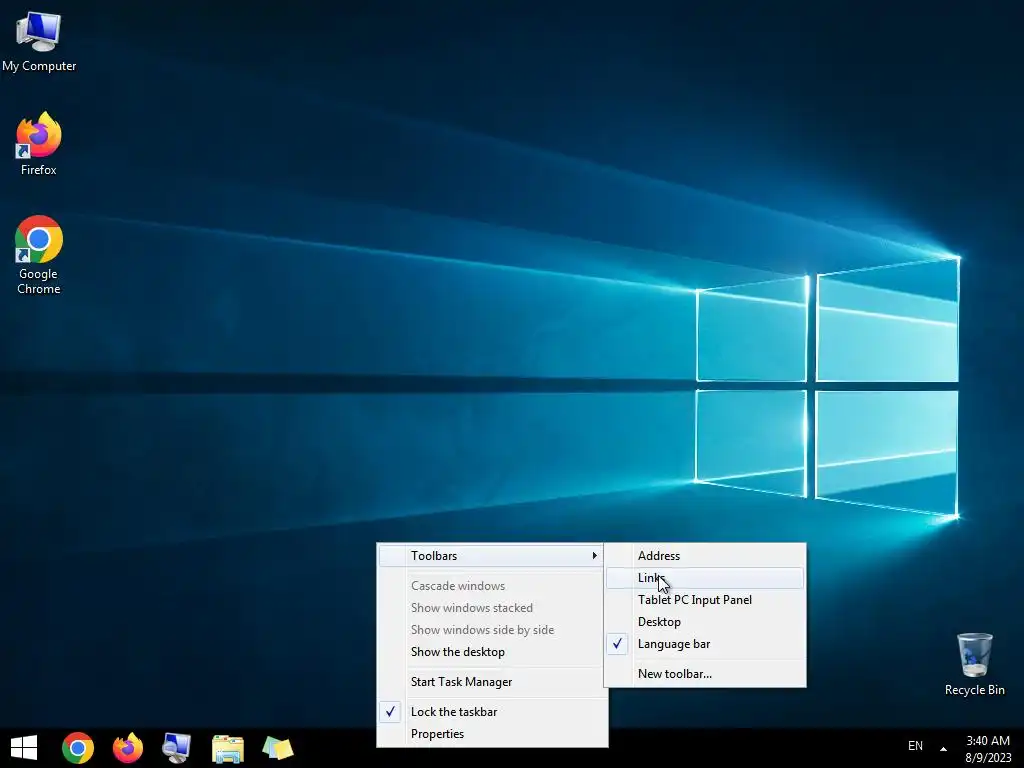This screenshot has height=768, width=1024.
Task: Select the Firefox desktop shortcut
Action: [x=39, y=143]
